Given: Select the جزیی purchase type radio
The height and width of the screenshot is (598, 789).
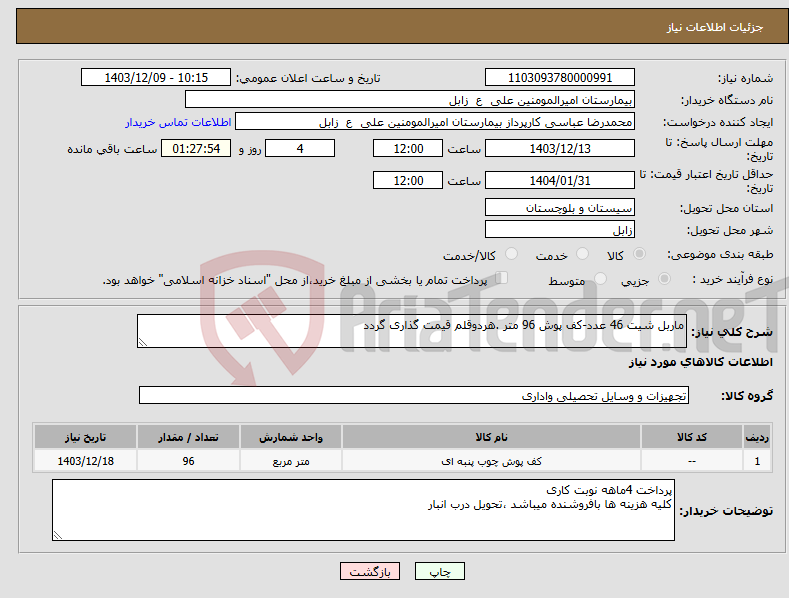Looking at the screenshot, I should point(664,278).
